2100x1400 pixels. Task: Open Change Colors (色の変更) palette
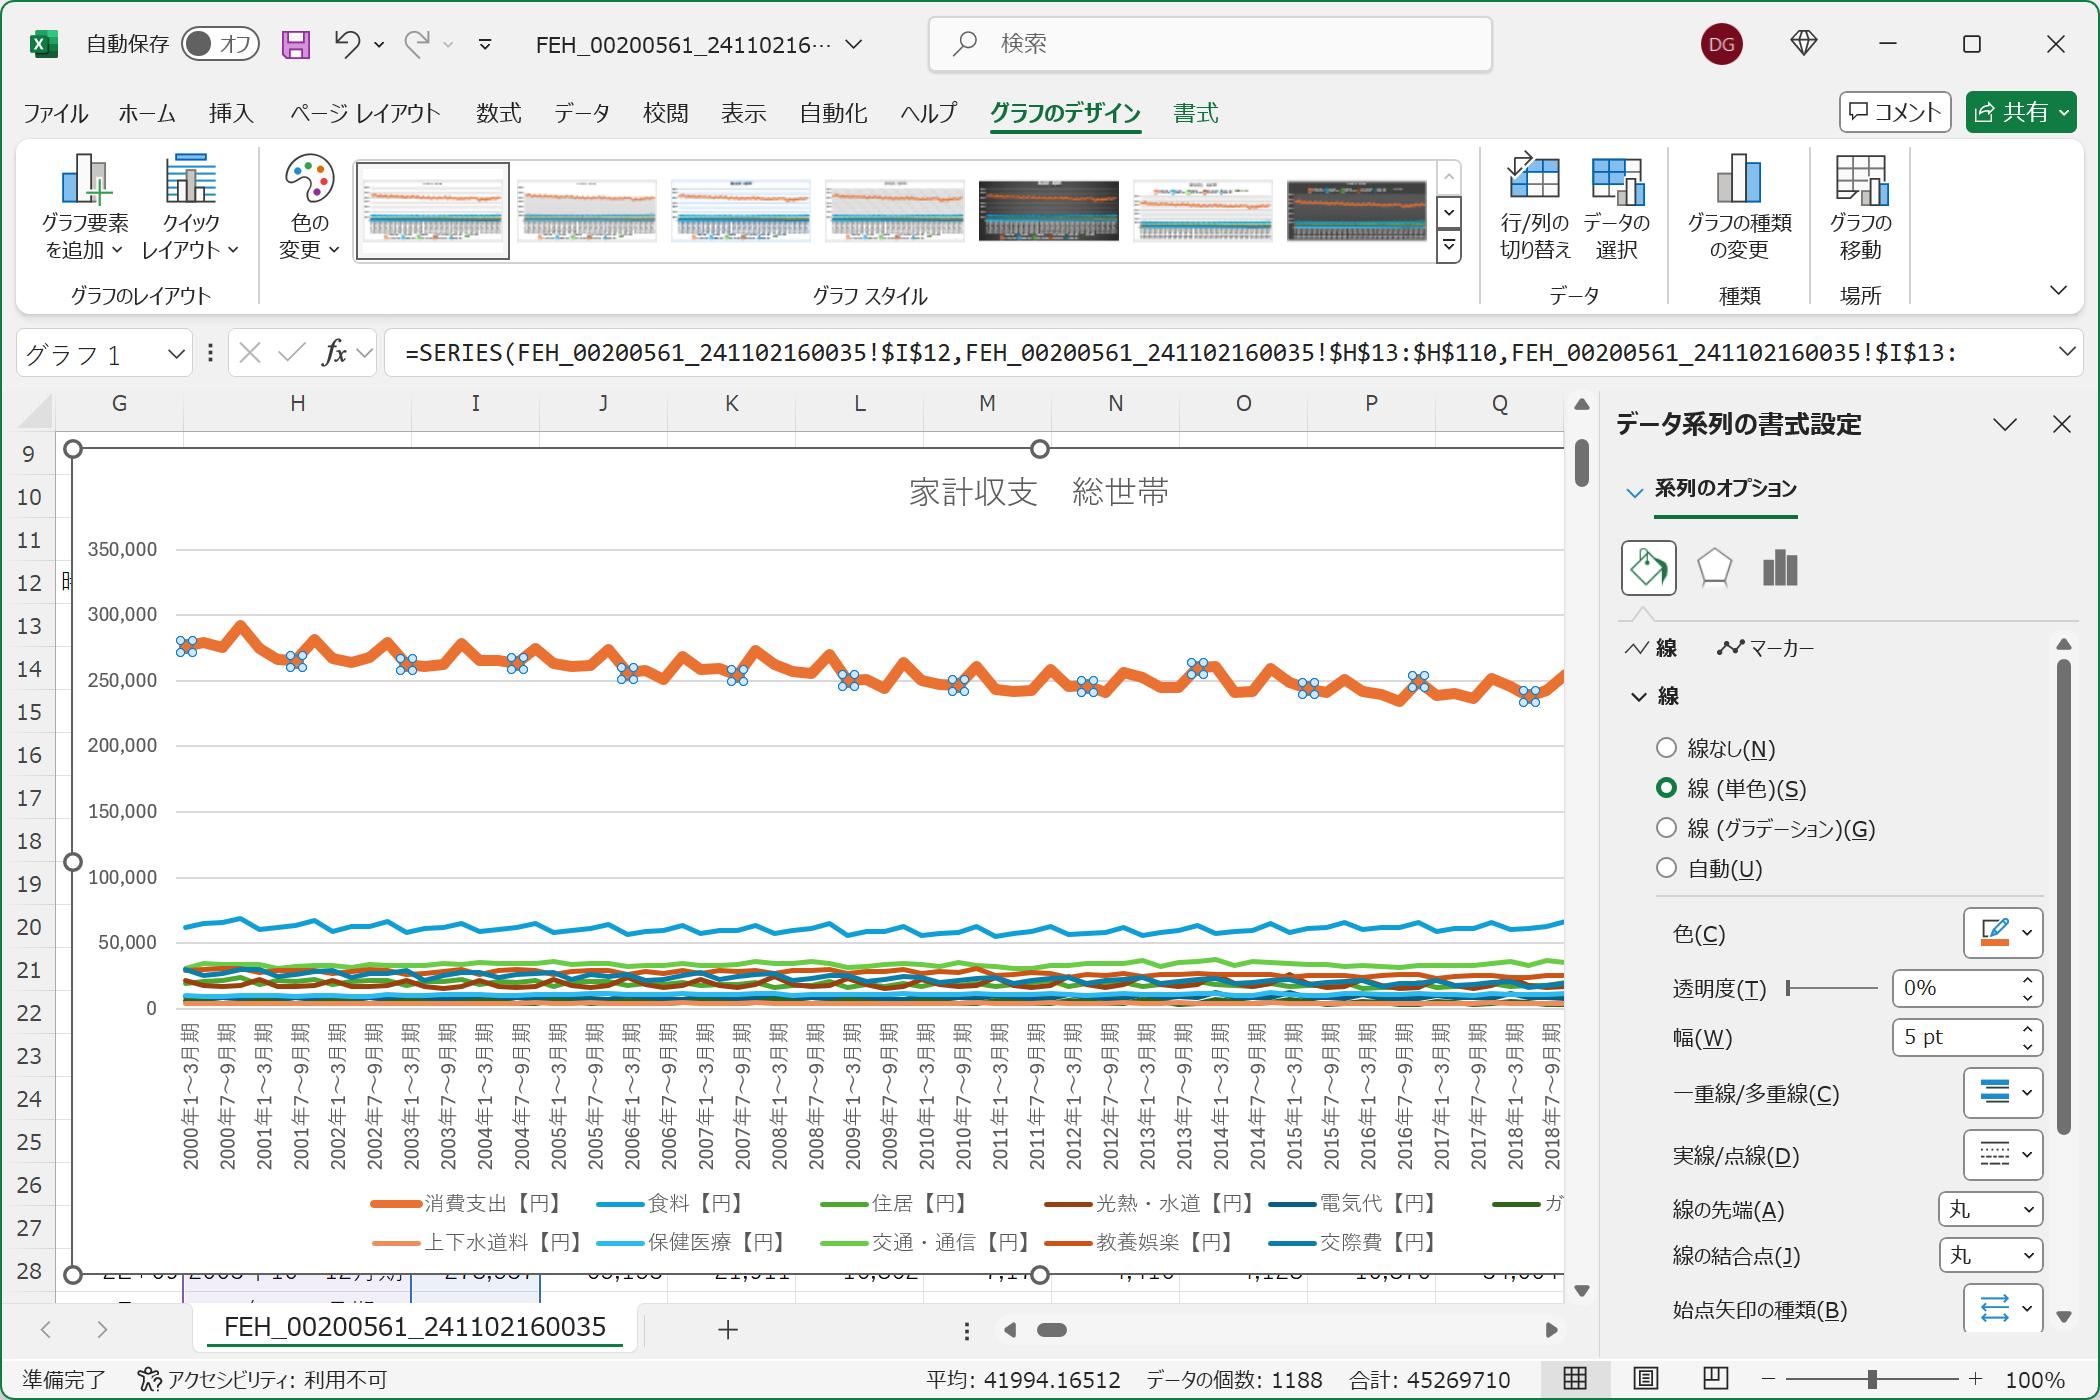pyautogui.click(x=309, y=207)
